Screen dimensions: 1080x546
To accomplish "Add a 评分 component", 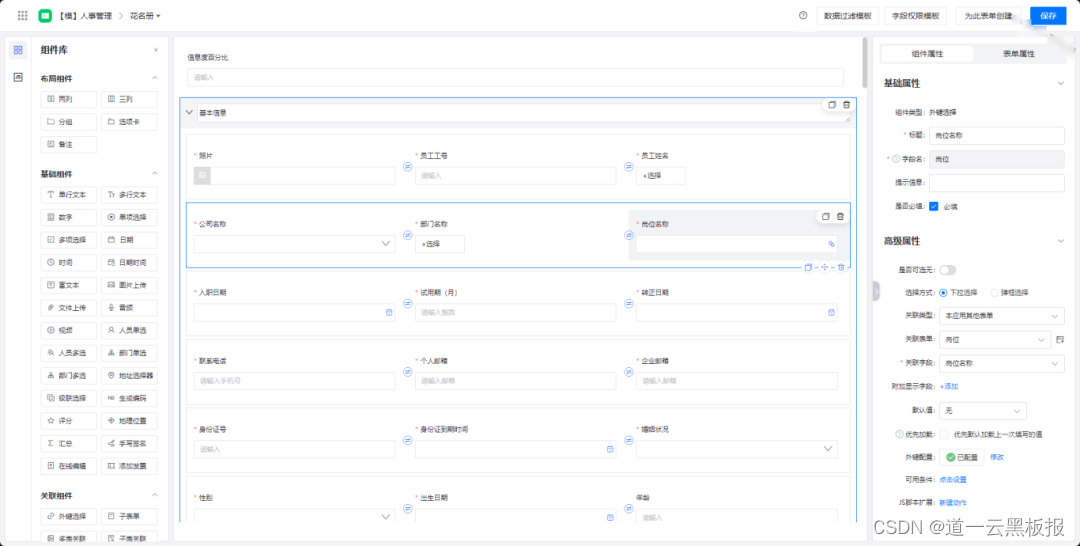I will tap(69, 421).
